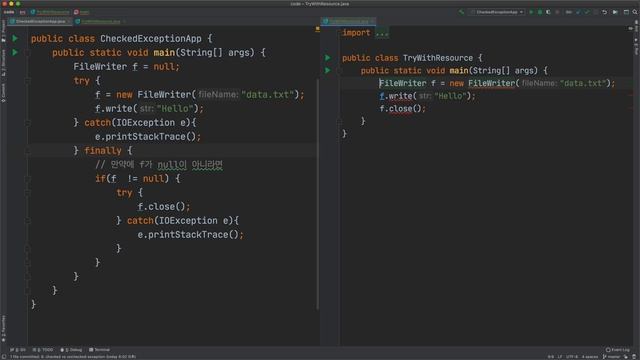Click the FileWriter f = null line
The width and height of the screenshot is (640, 360).
(126, 67)
